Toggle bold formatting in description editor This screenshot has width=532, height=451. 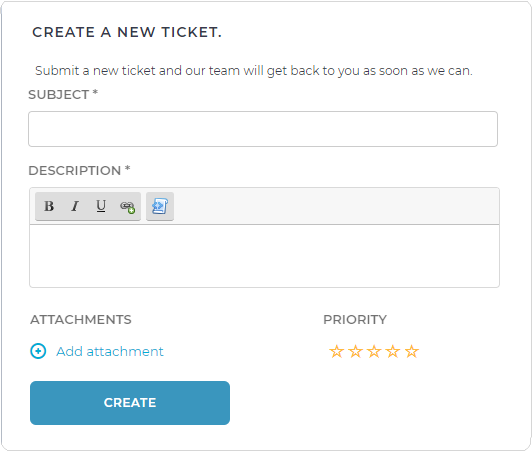click(x=49, y=206)
